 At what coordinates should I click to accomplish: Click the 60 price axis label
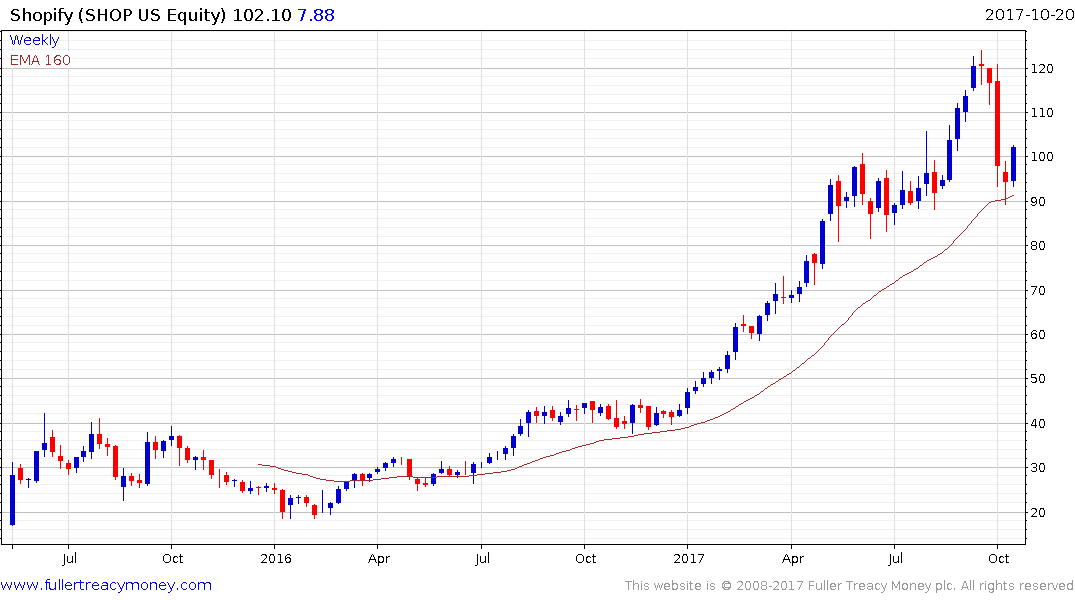[x=1038, y=335]
